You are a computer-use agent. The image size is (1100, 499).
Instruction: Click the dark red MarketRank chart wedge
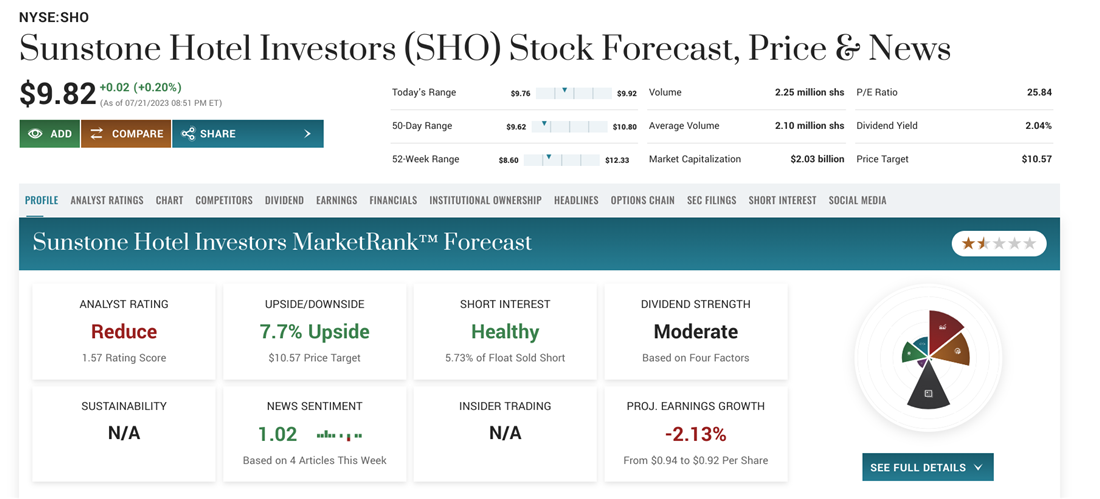pos(943,327)
